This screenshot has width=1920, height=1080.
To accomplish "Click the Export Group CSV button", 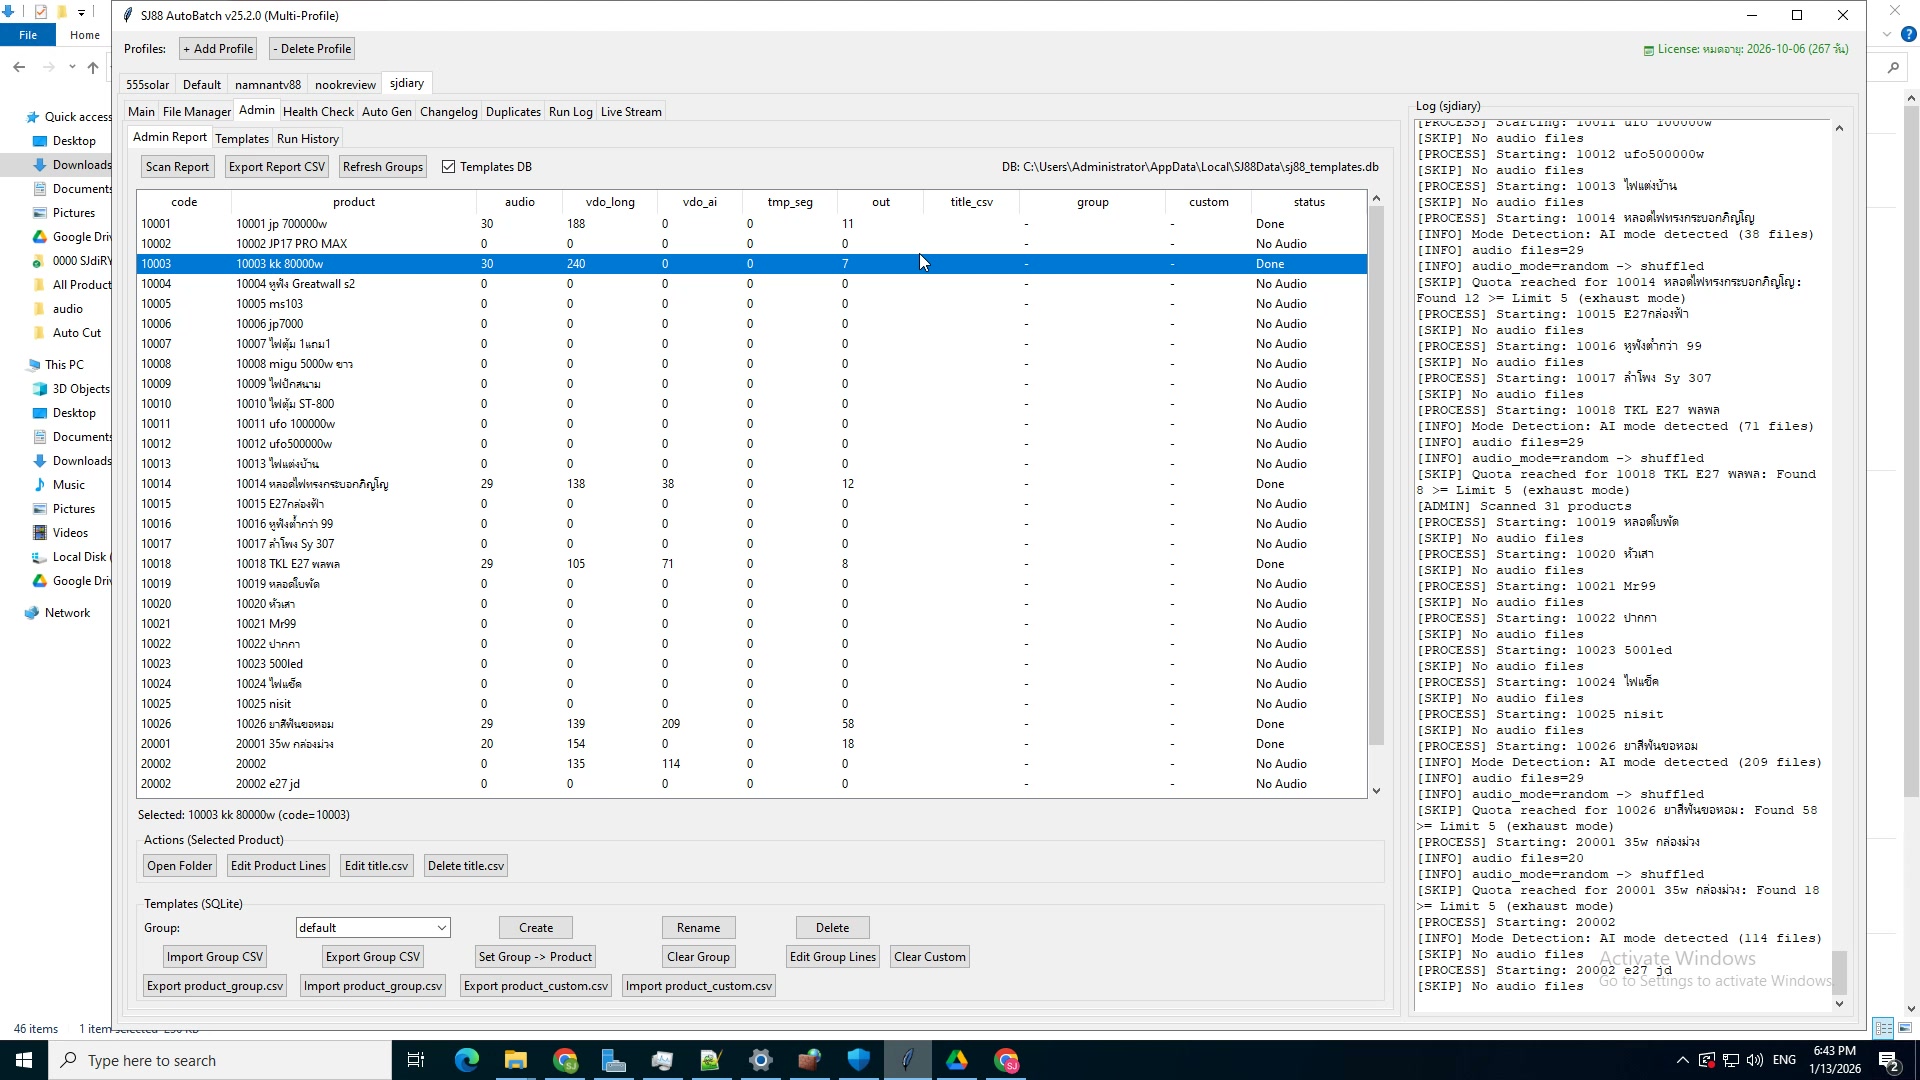I will [372, 956].
